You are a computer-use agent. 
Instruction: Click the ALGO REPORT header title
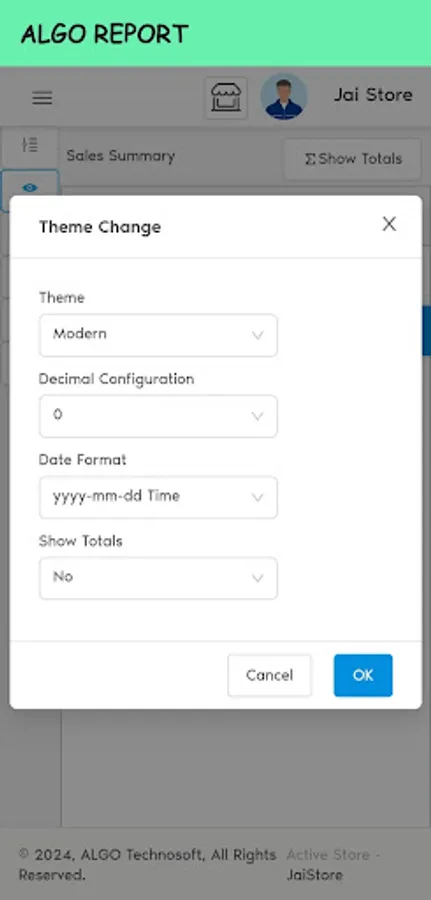coord(104,34)
